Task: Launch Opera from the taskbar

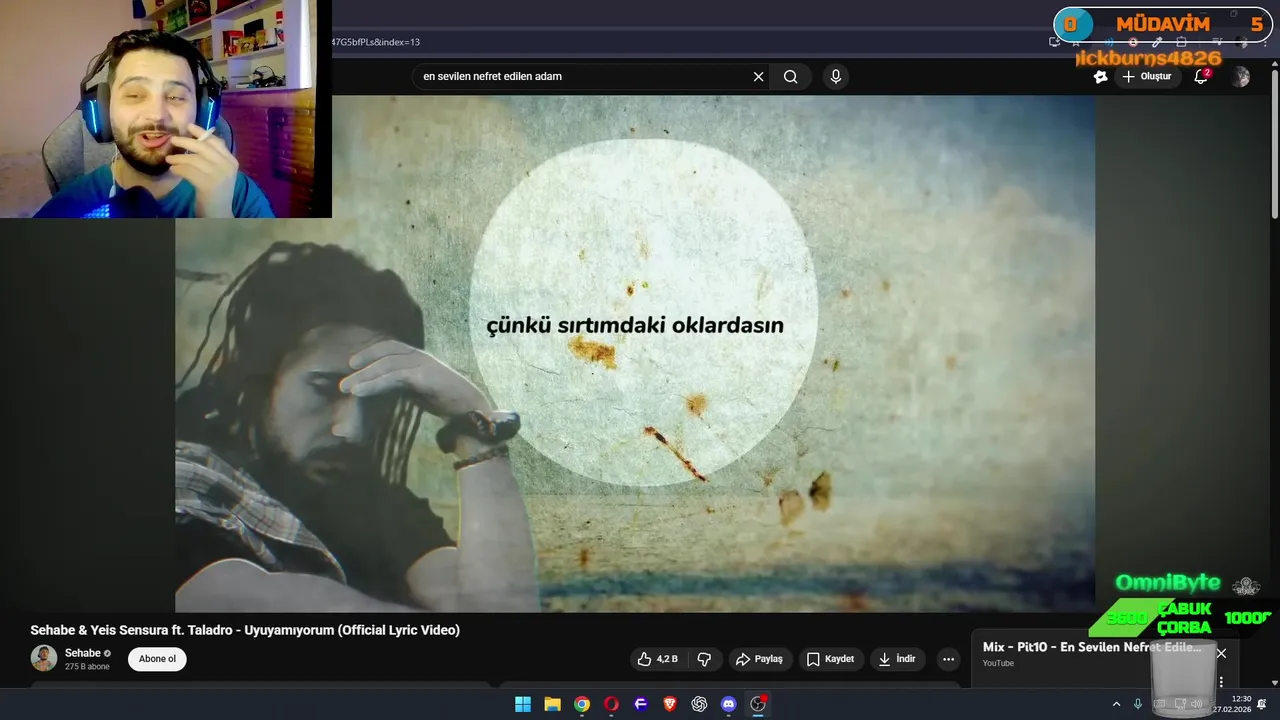Action: pyautogui.click(x=611, y=704)
